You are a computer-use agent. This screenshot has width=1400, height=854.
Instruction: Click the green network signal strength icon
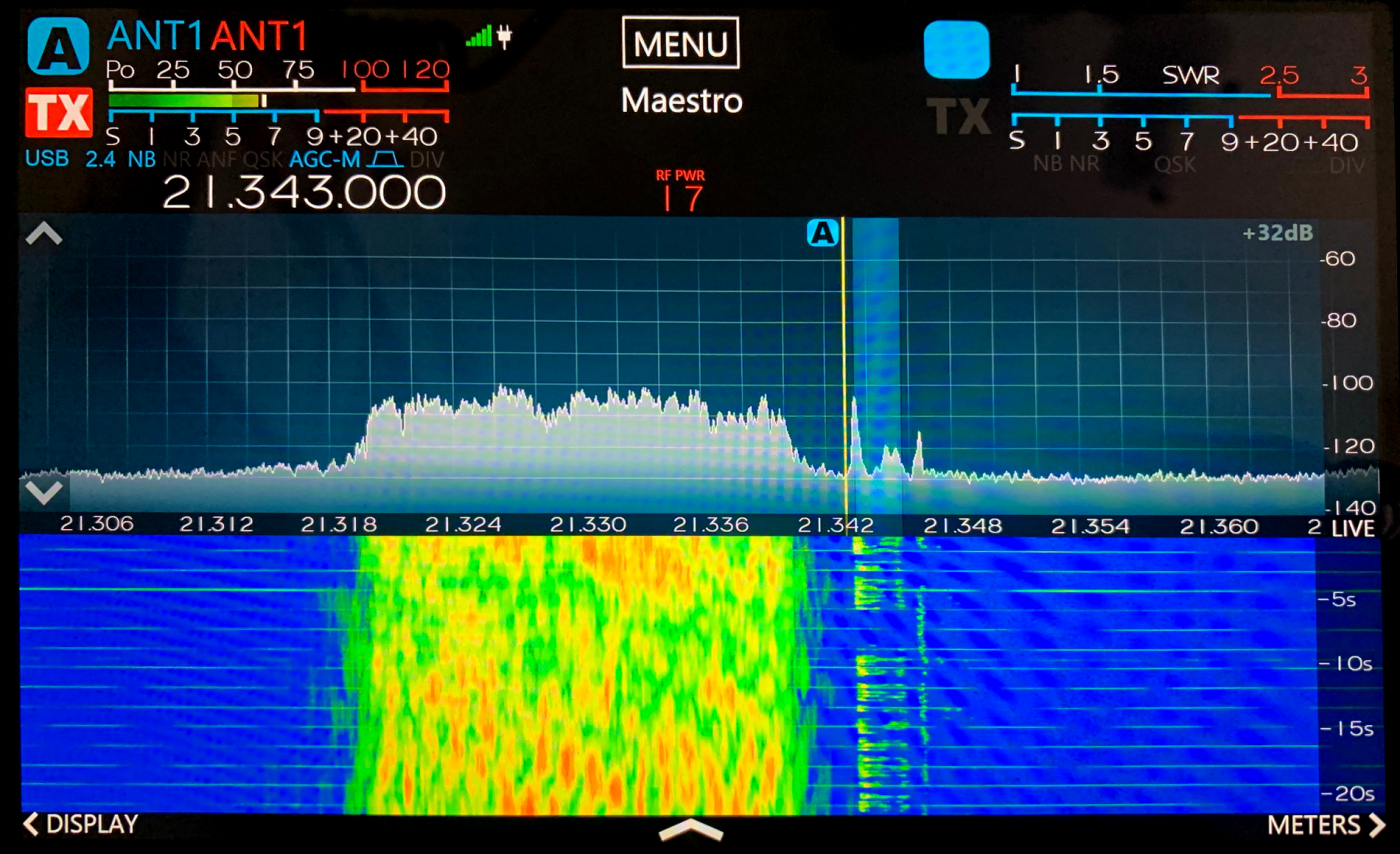point(479,38)
